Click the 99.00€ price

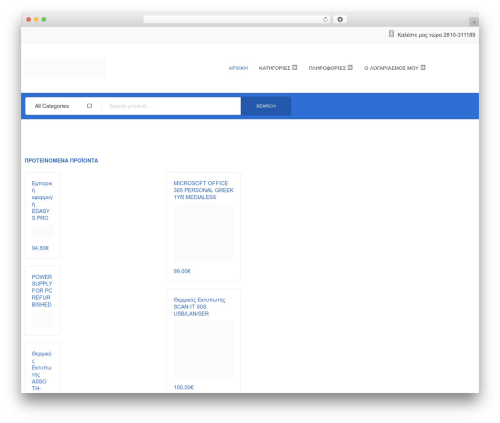[182, 271]
